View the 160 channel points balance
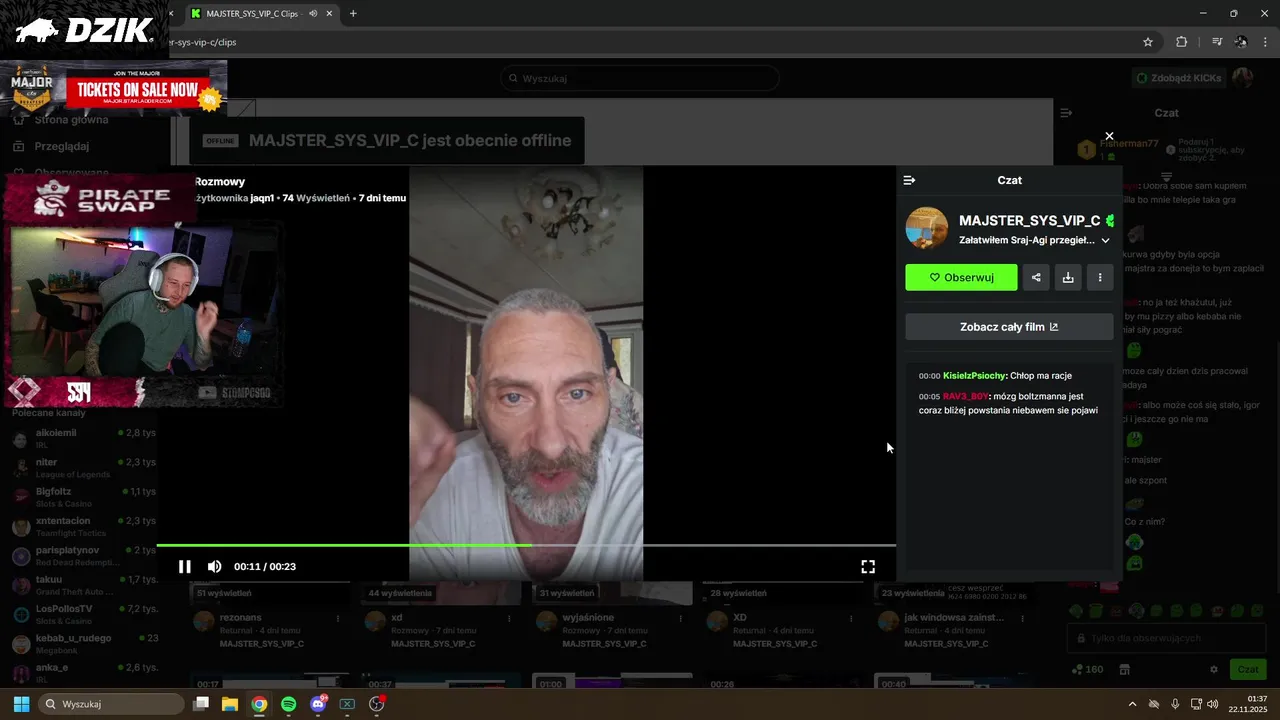The height and width of the screenshot is (720, 1280). coord(1087,669)
